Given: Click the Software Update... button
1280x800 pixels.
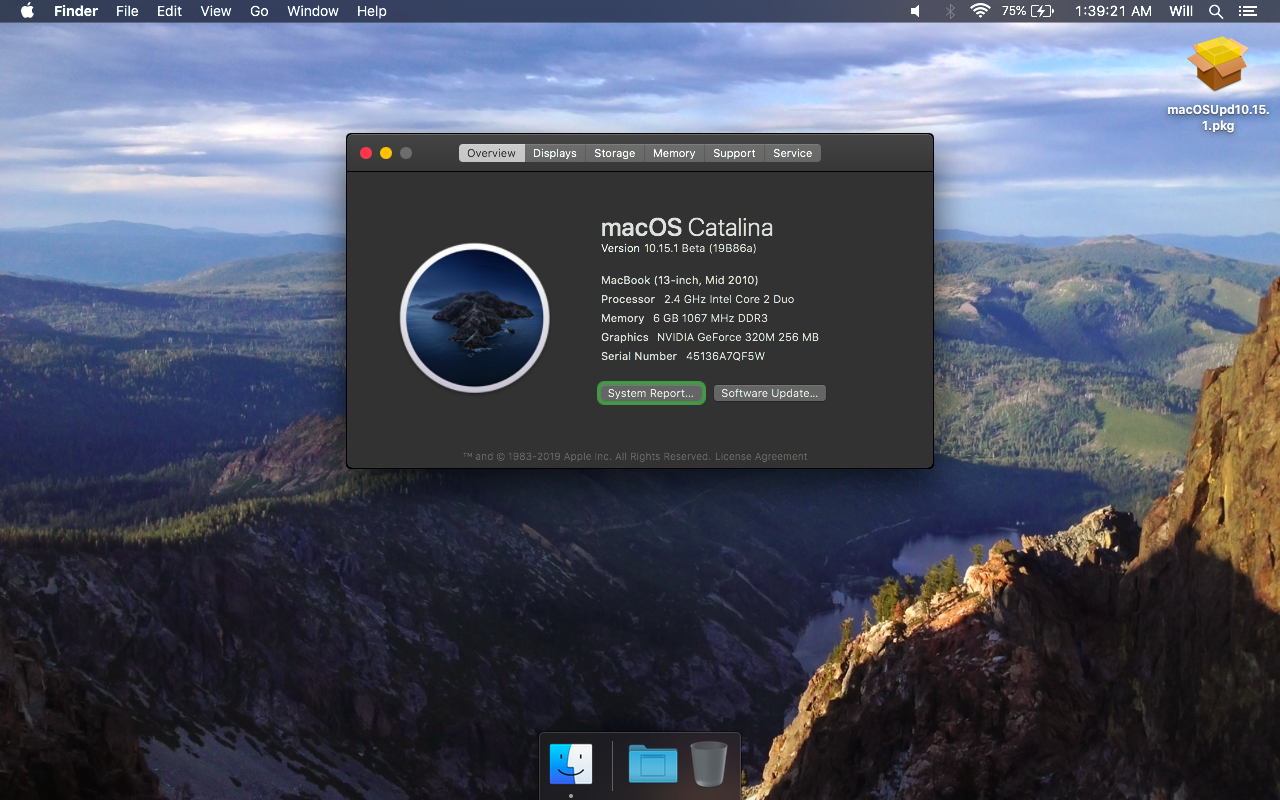Looking at the screenshot, I should click(x=770, y=393).
